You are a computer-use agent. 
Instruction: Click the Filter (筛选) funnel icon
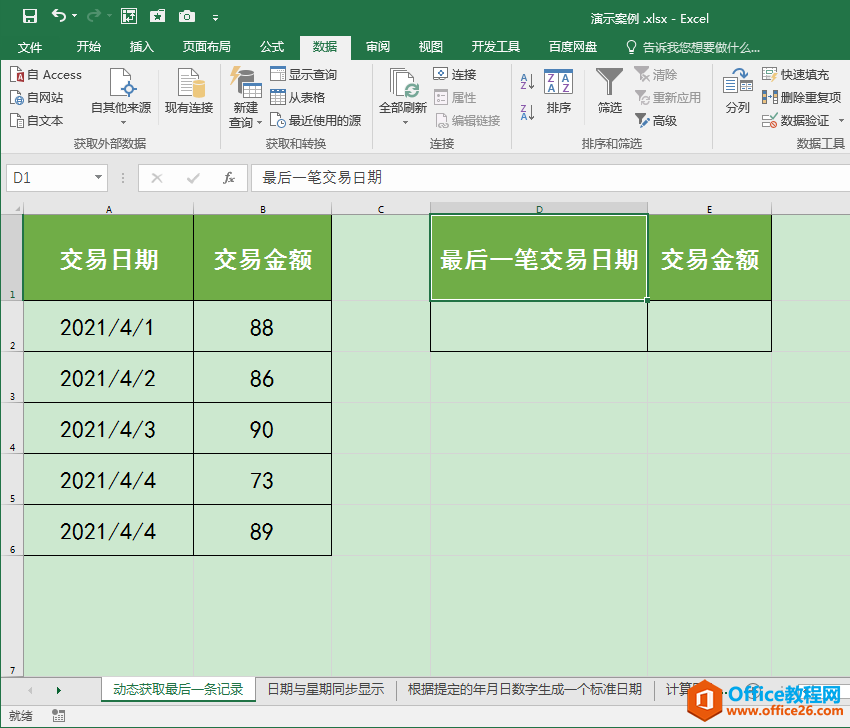(x=609, y=83)
